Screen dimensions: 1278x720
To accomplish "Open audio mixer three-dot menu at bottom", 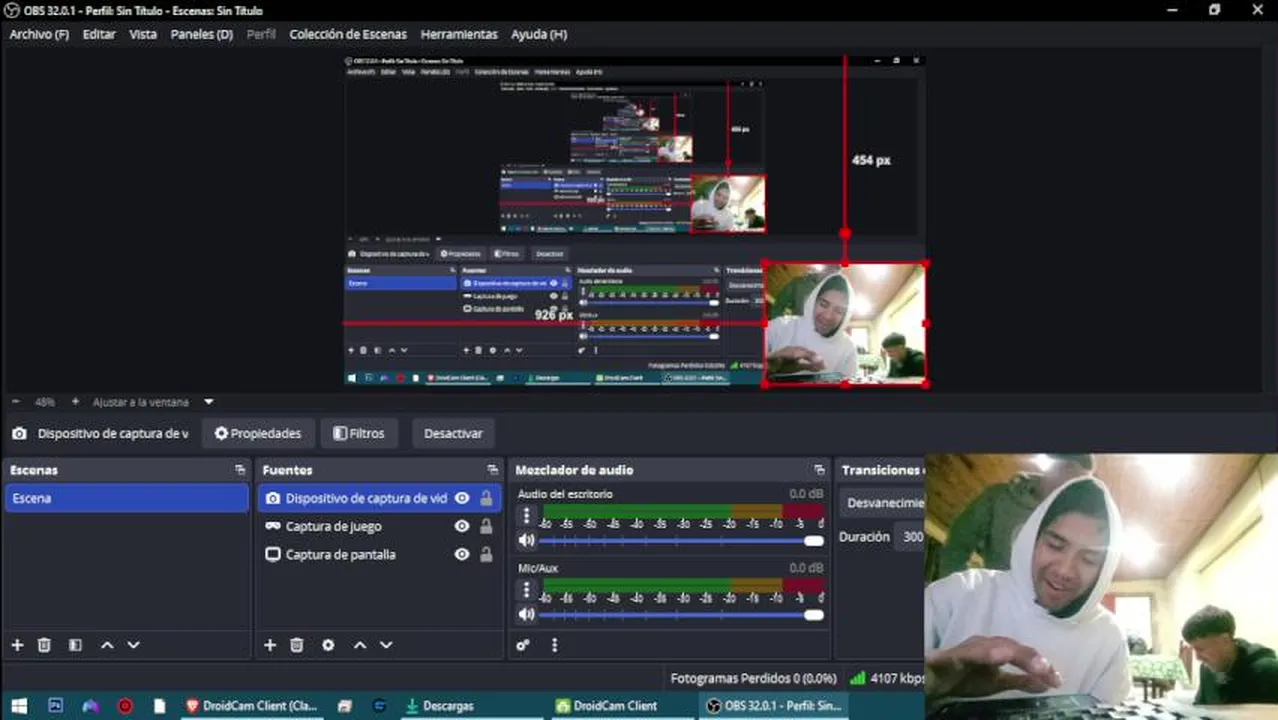I will click(554, 645).
